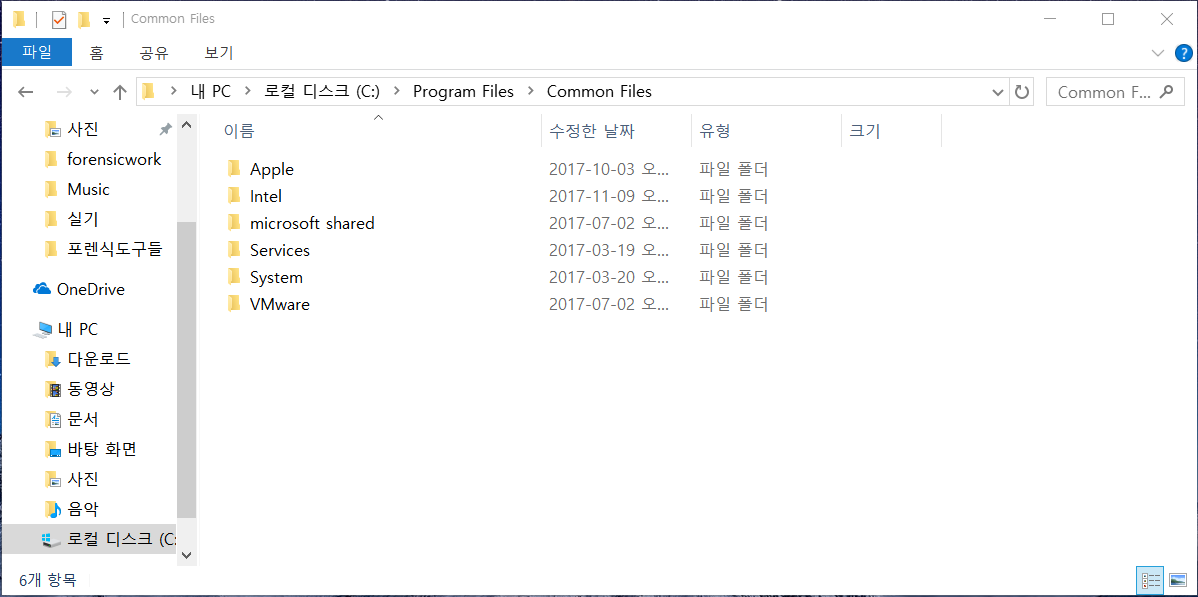Open the 파일 menu tab
This screenshot has height=597, width=1198.
click(37, 53)
